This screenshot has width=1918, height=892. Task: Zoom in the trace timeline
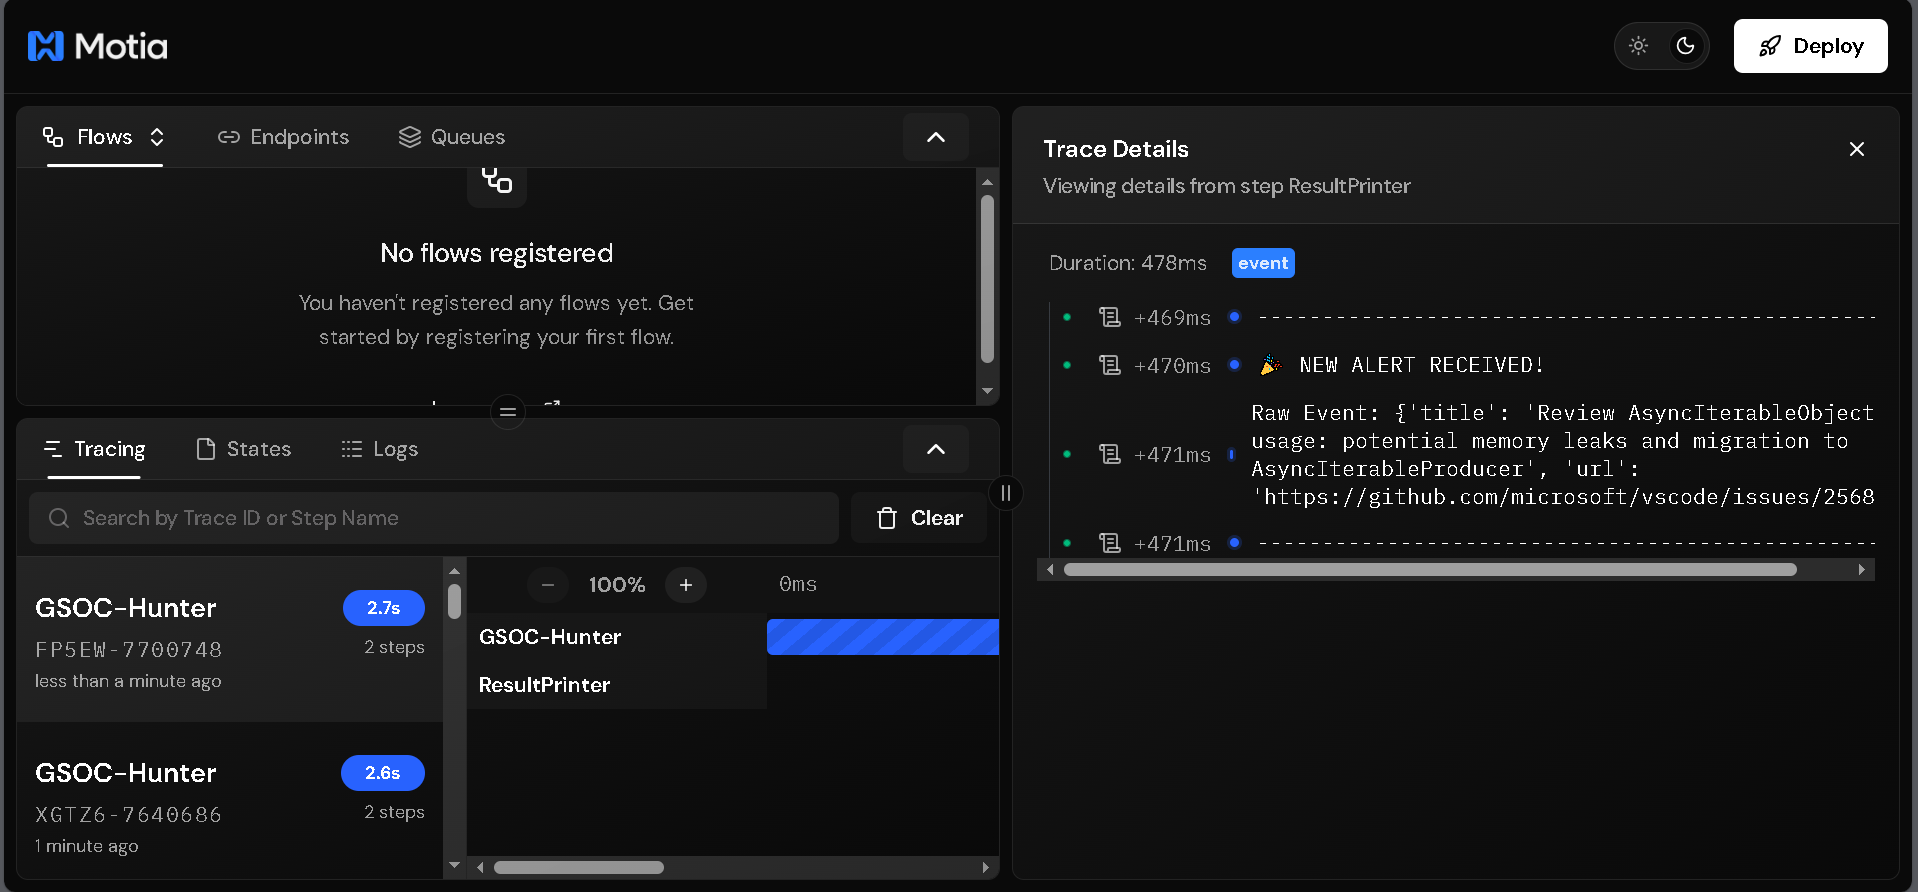686,585
